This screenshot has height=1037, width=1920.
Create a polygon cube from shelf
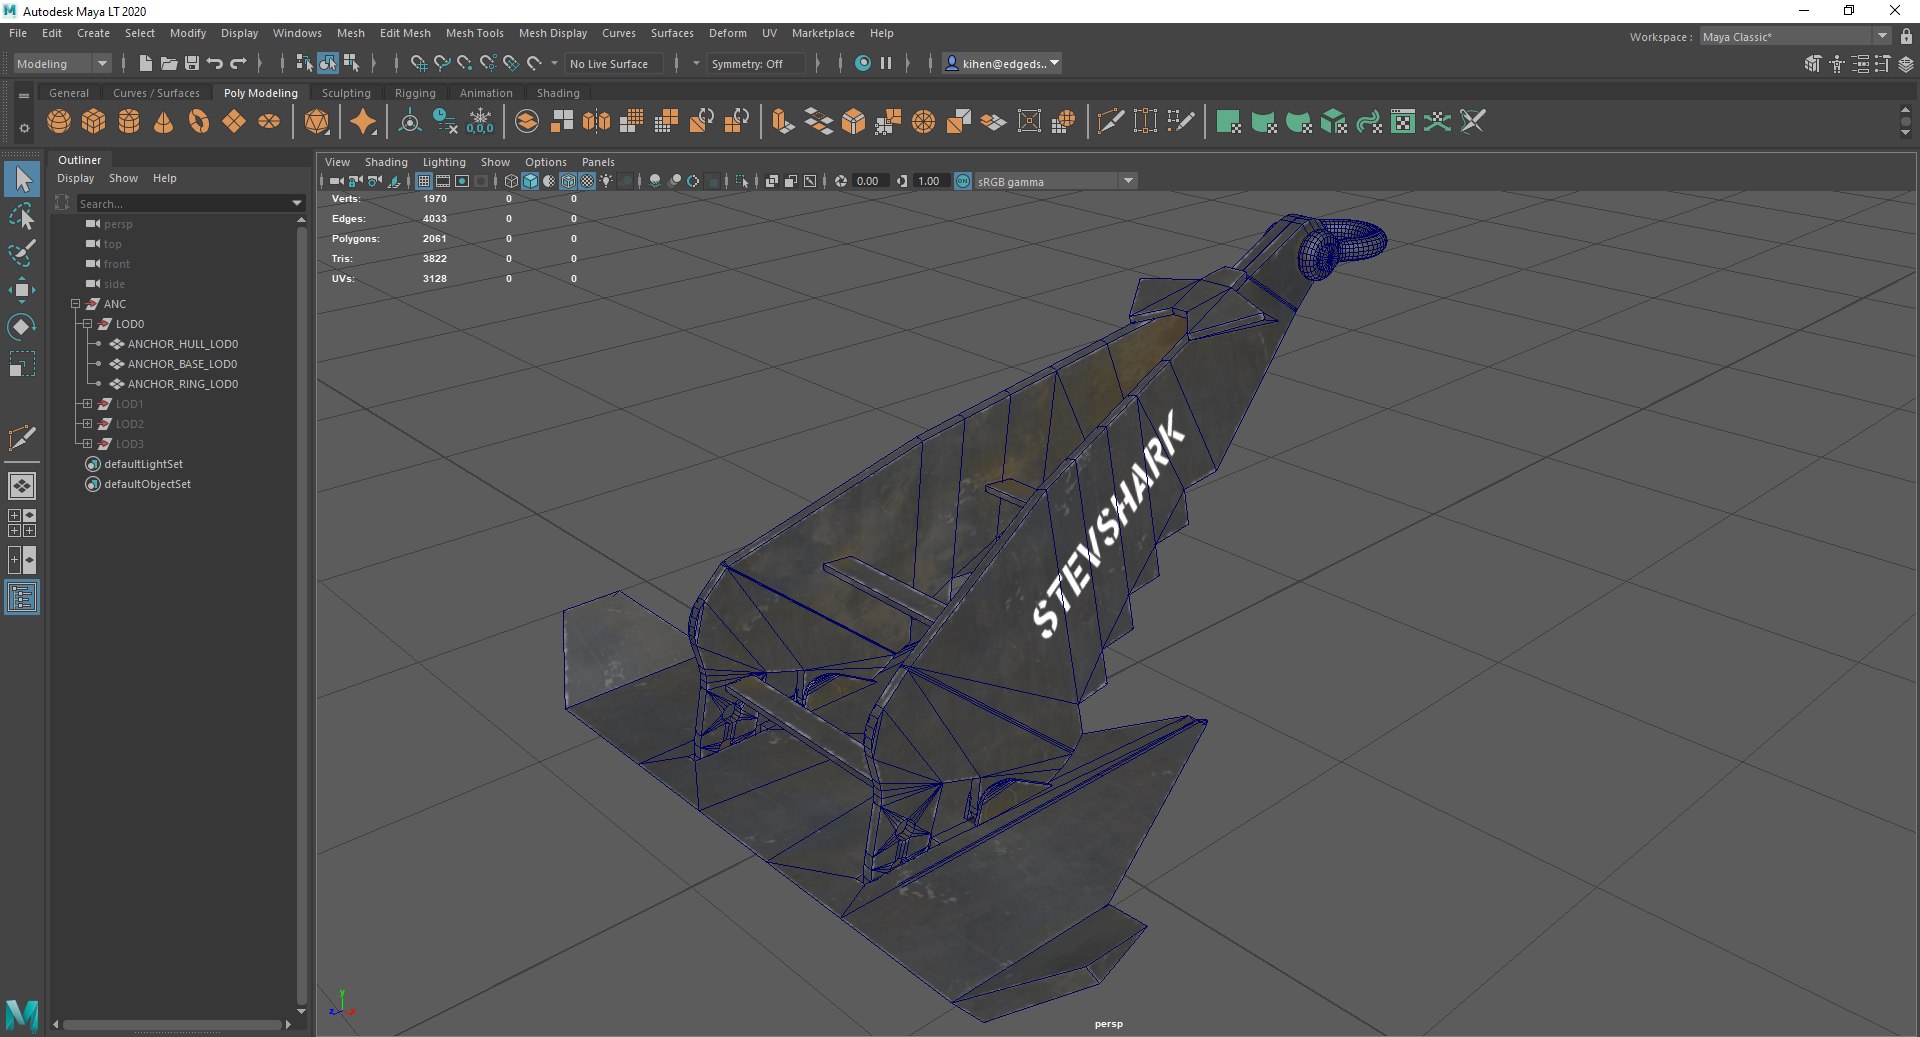pyautogui.click(x=94, y=122)
